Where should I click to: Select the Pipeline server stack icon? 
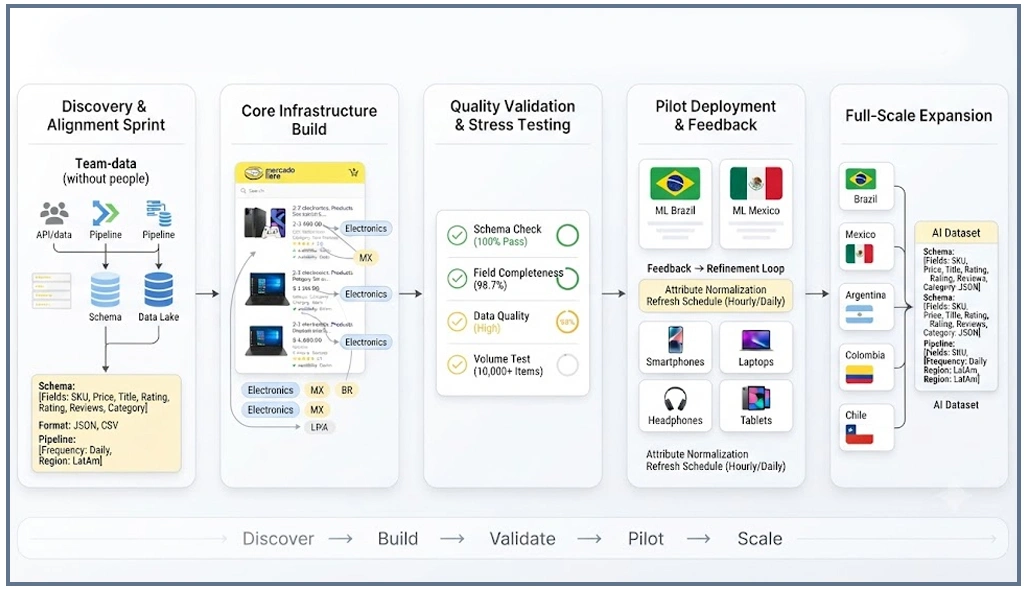(158, 213)
